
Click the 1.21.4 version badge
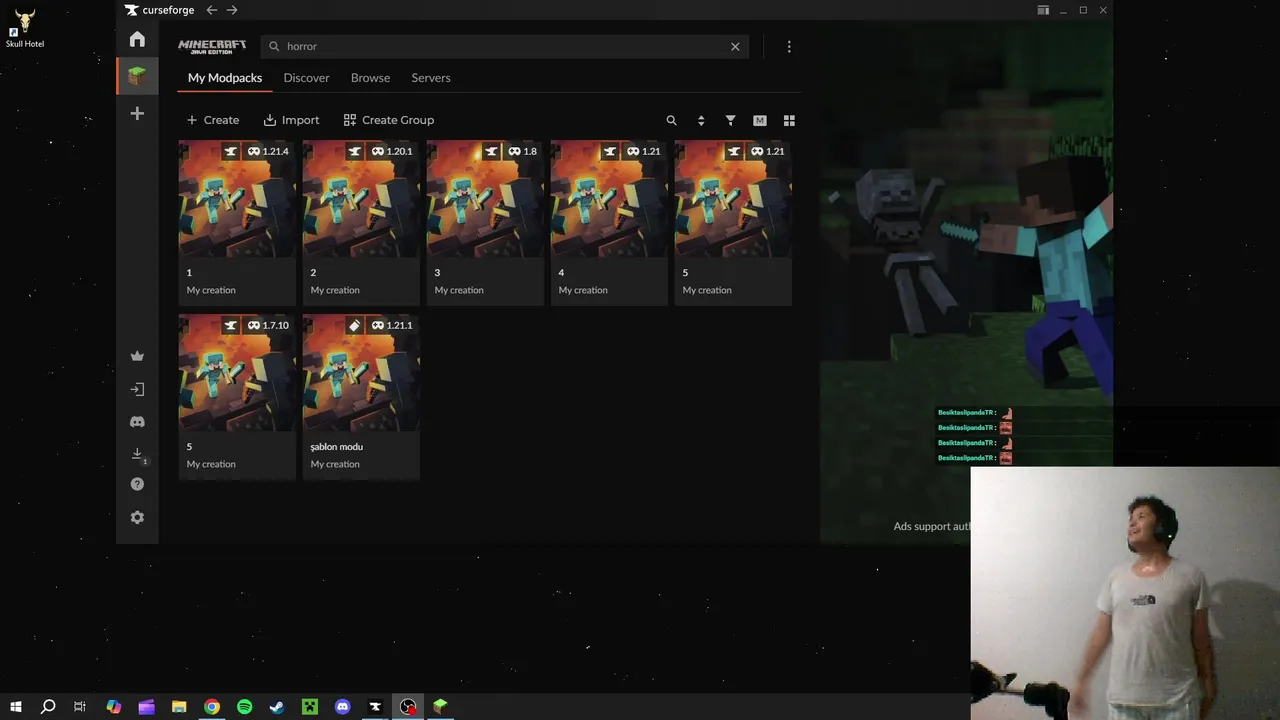(x=268, y=151)
